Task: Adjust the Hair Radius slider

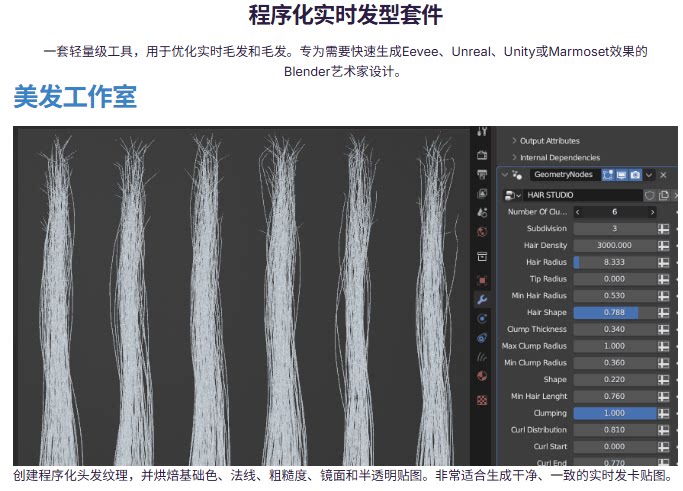Action: [x=615, y=262]
